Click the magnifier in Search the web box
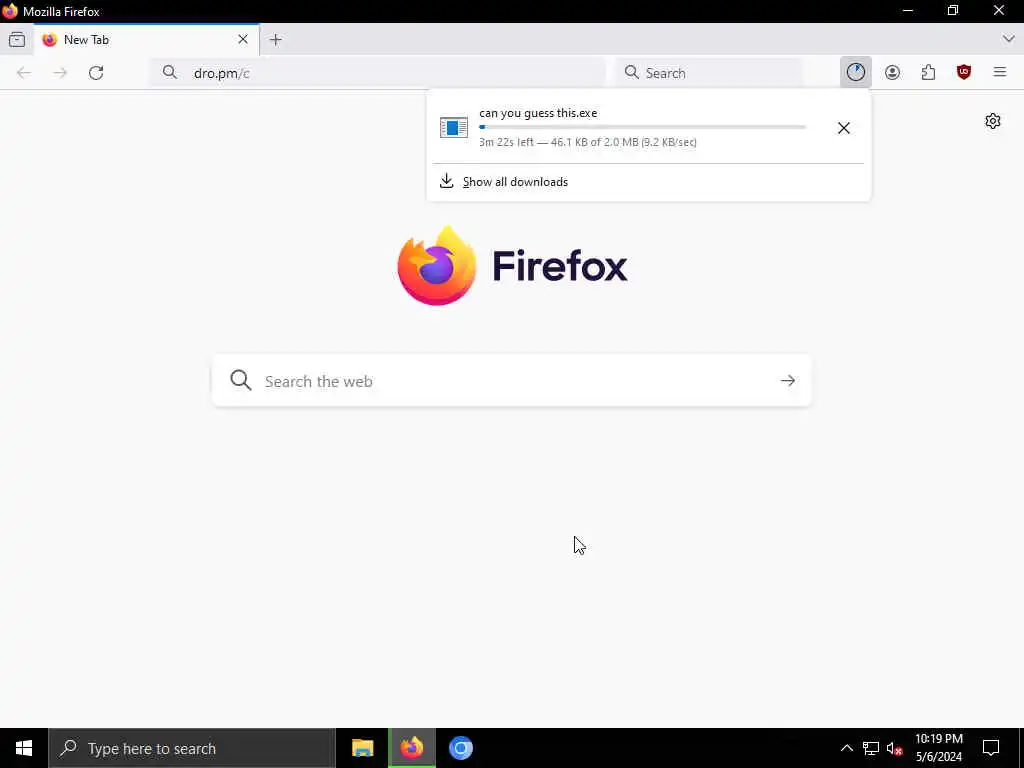This screenshot has height=768, width=1024. point(241,380)
